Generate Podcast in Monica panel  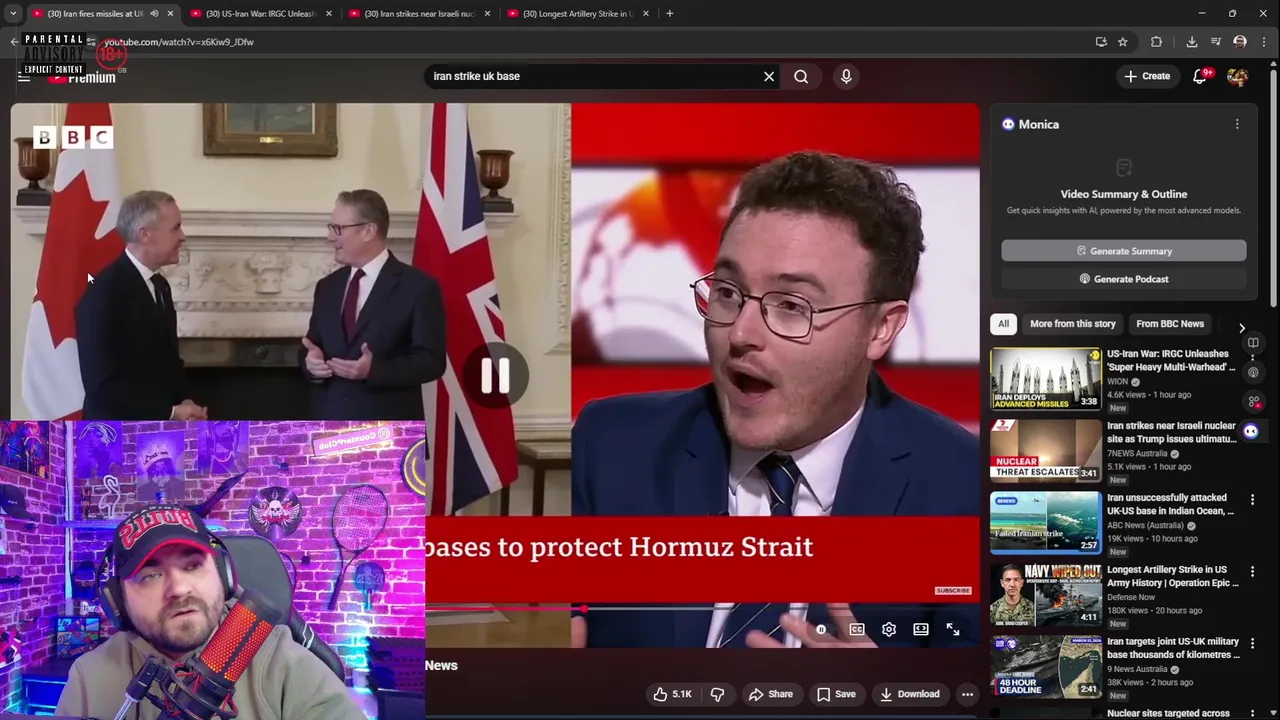(x=1124, y=279)
